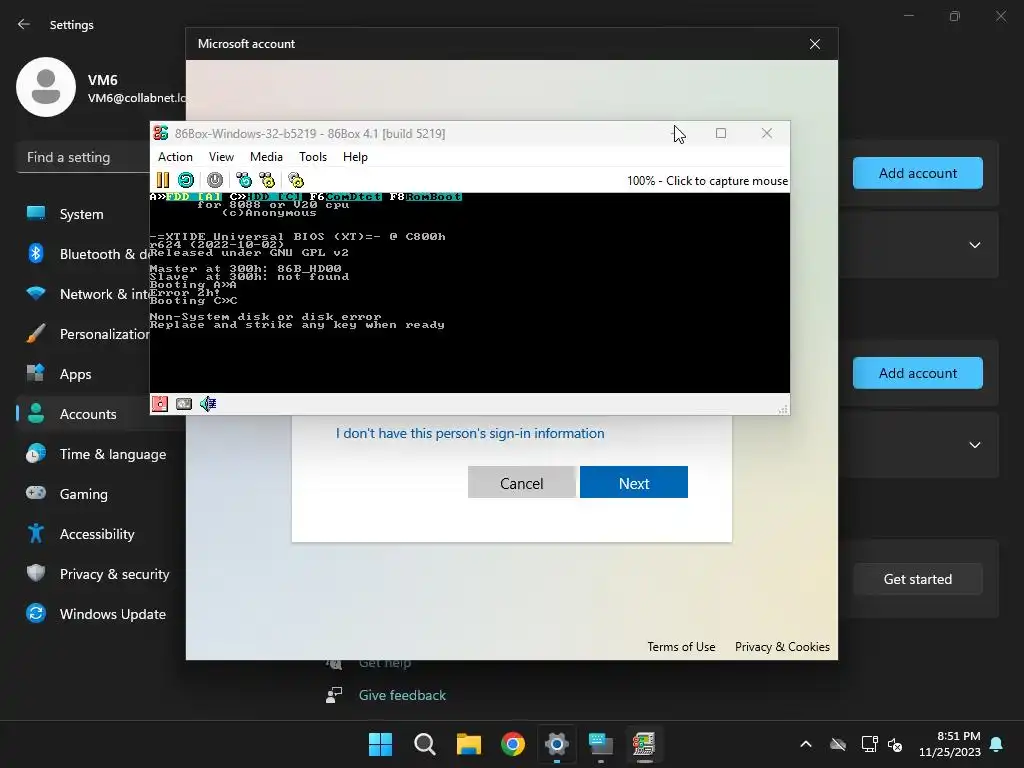The width and height of the screenshot is (1024, 768).
Task: Close the 86Box window
Action: pyautogui.click(x=767, y=133)
